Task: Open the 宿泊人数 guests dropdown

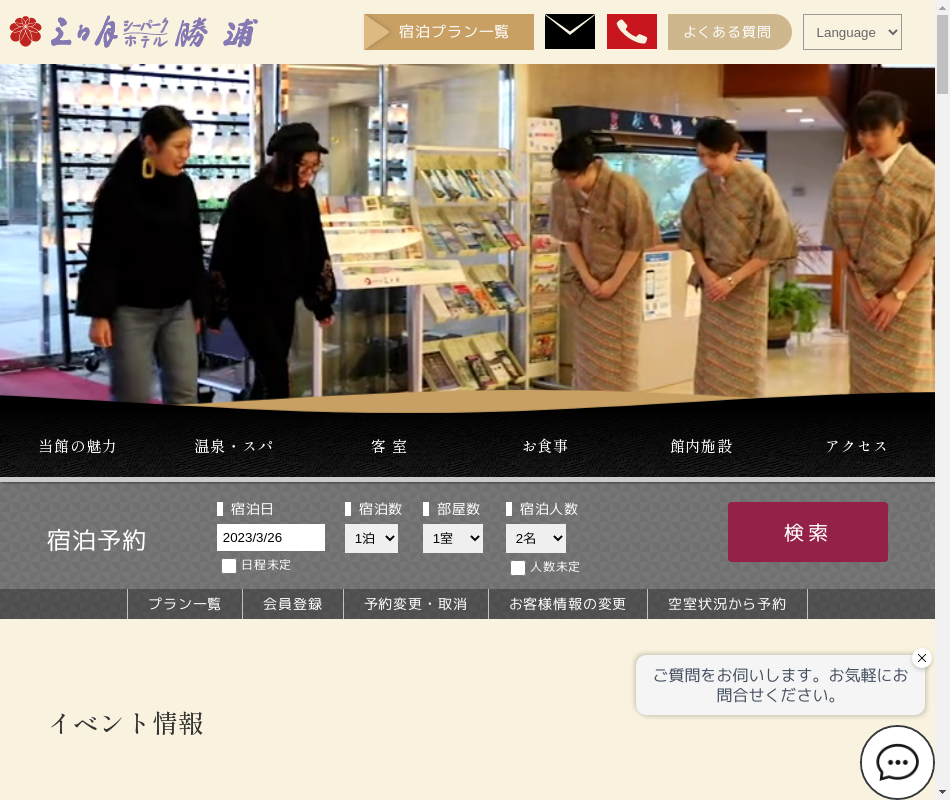Action: coord(535,538)
